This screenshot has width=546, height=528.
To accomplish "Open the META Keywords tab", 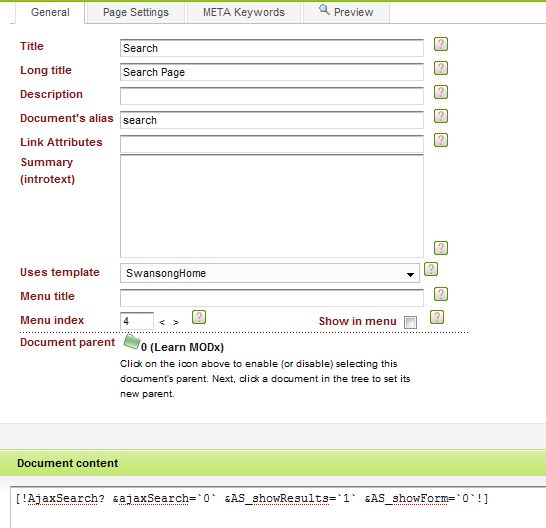I will click(x=244, y=12).
